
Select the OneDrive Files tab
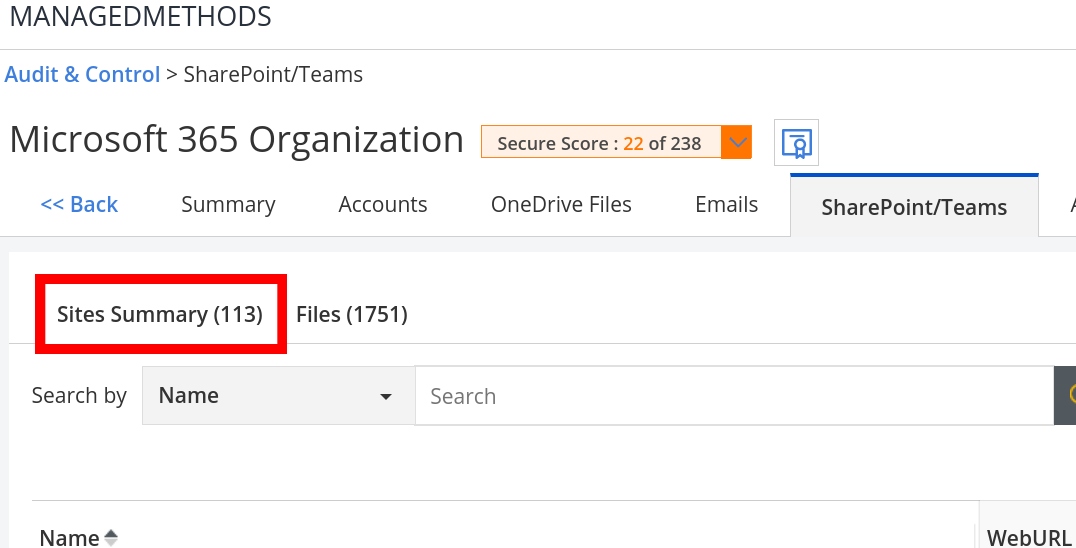coord(561,205)
